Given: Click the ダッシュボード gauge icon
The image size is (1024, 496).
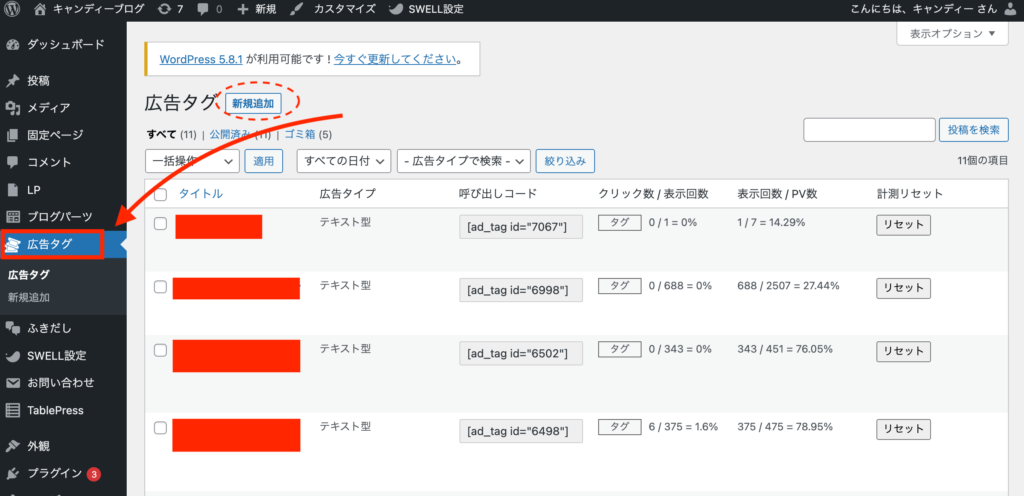Looking at the screenshot, I should 13,44.
